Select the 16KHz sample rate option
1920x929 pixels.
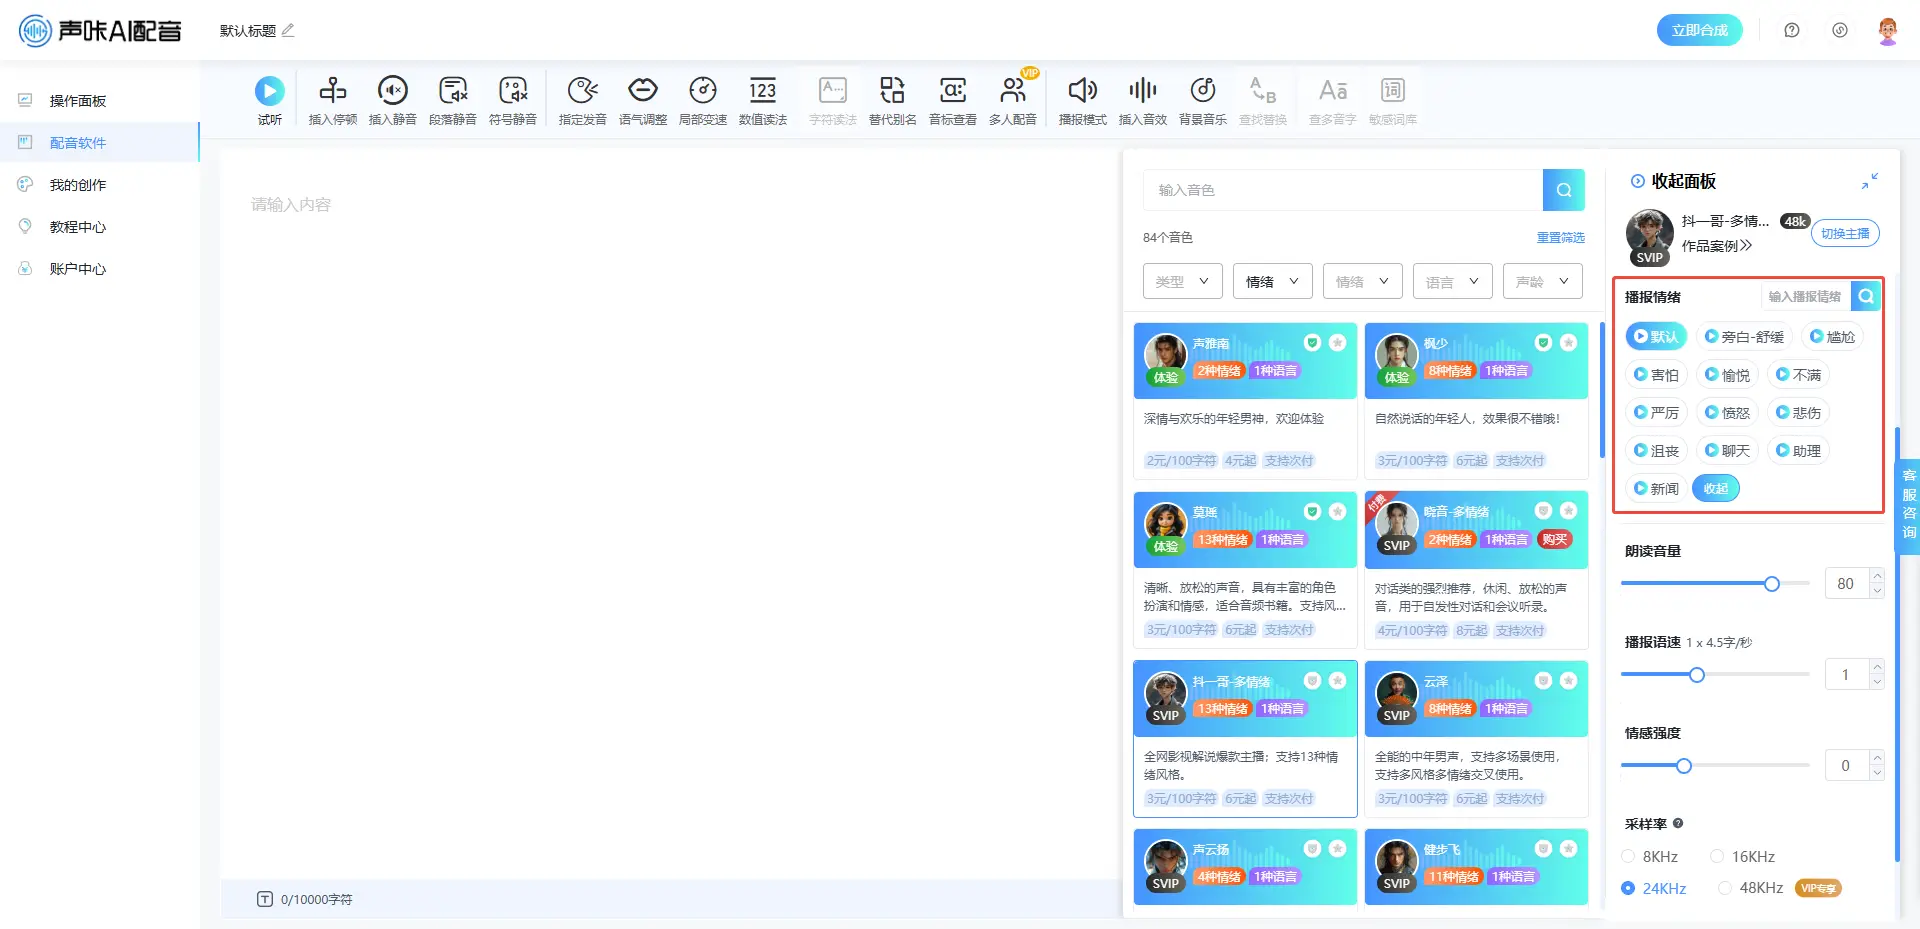1717,857
